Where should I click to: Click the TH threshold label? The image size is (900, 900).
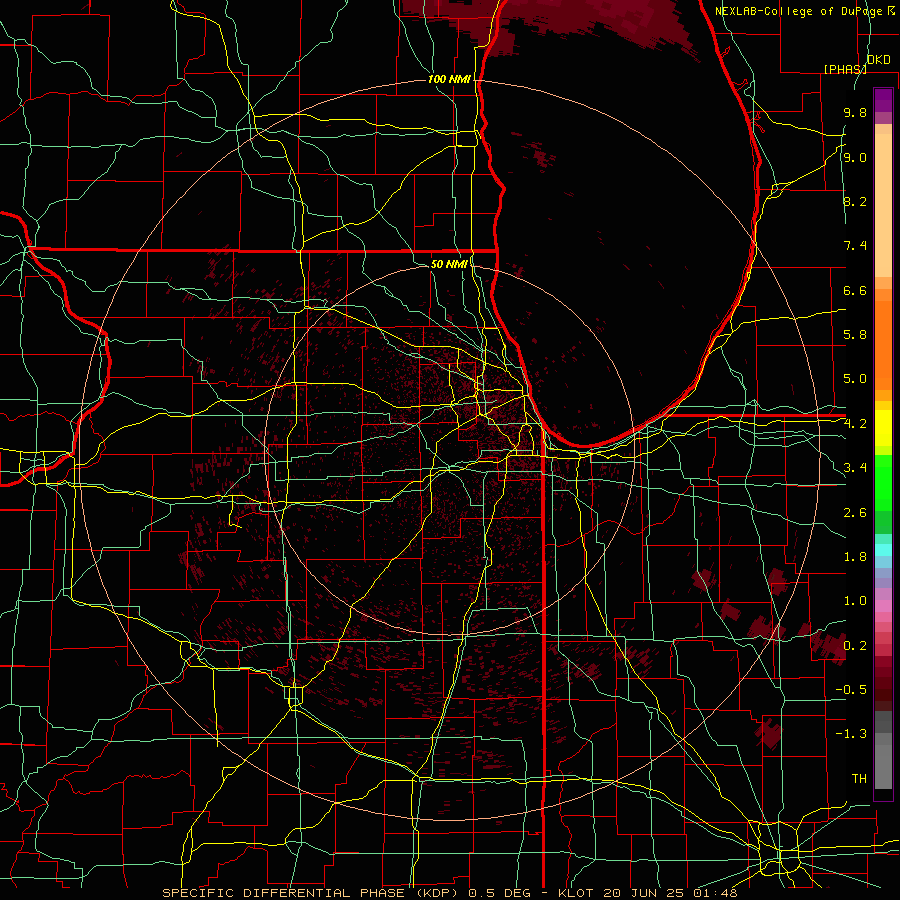point(859,779)
